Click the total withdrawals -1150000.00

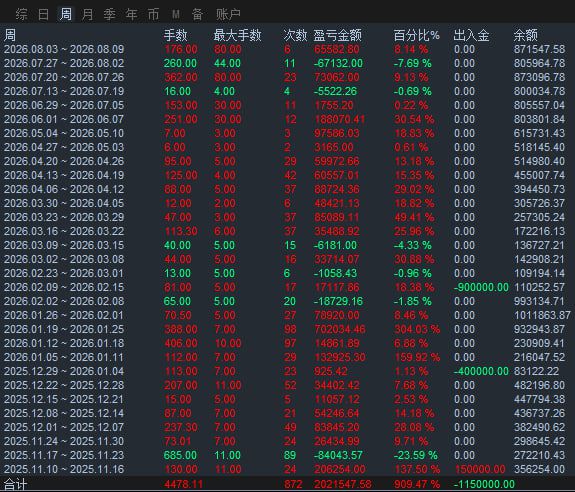pyautogui.click(x=484, y=484)
